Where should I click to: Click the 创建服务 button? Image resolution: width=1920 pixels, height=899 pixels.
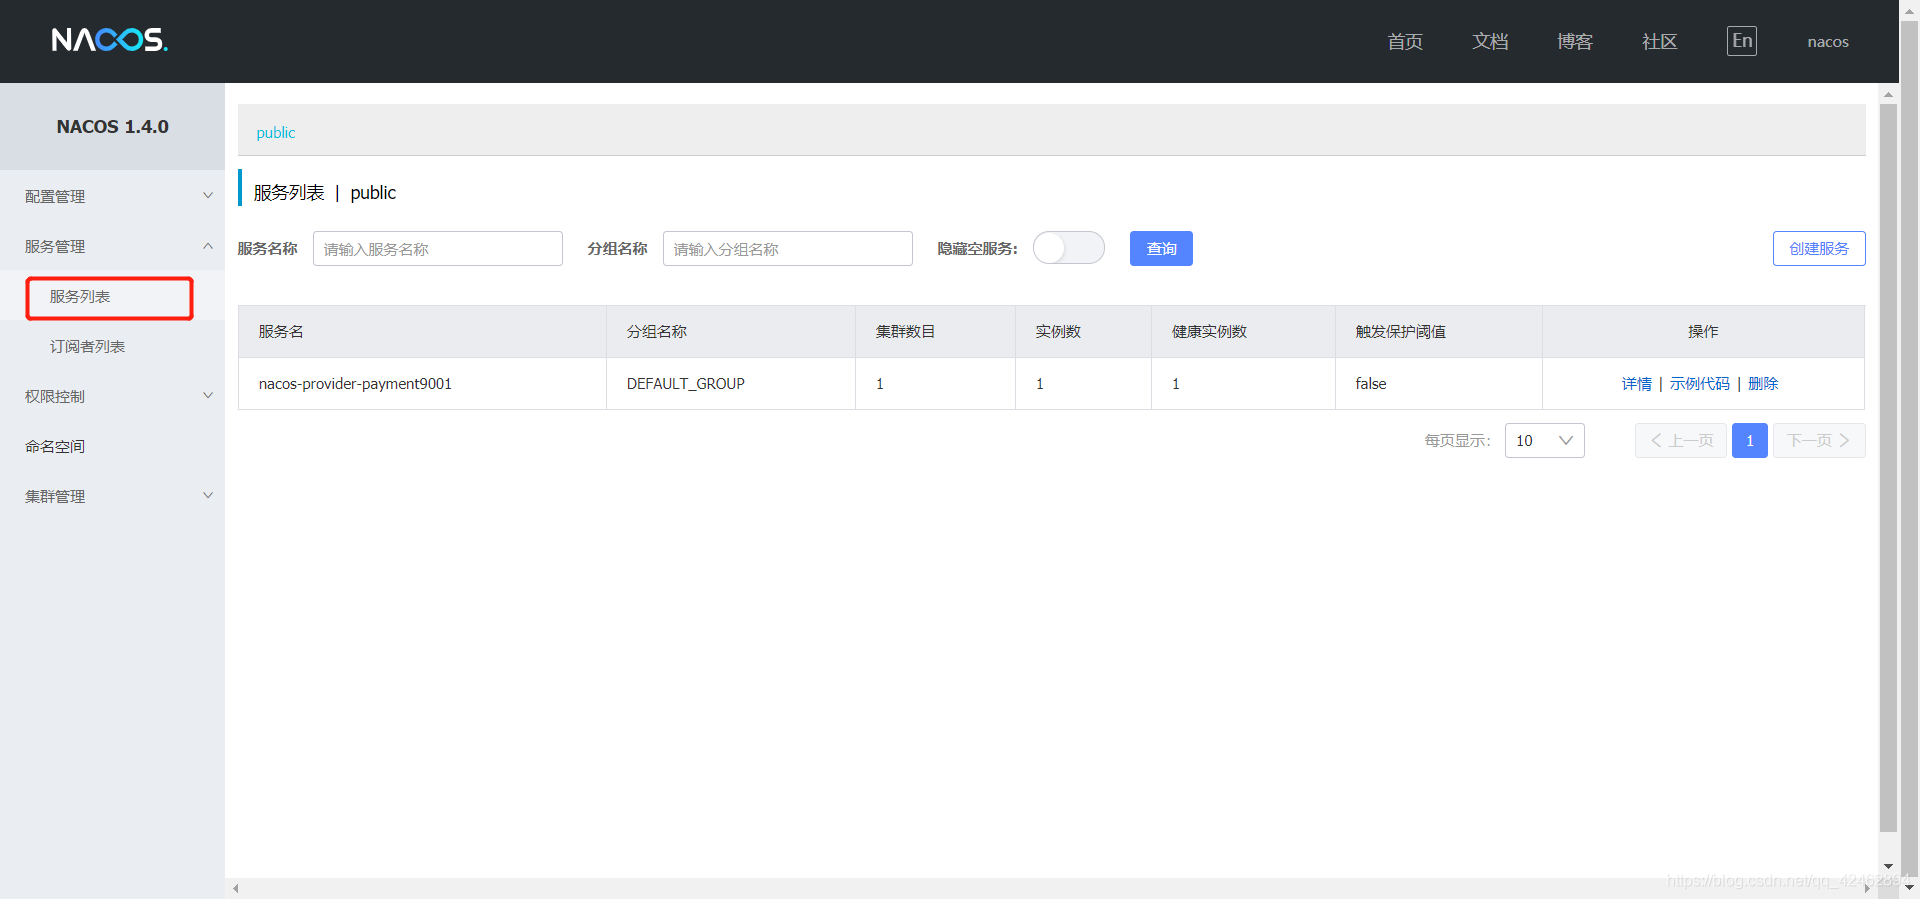coord(1818,249)
